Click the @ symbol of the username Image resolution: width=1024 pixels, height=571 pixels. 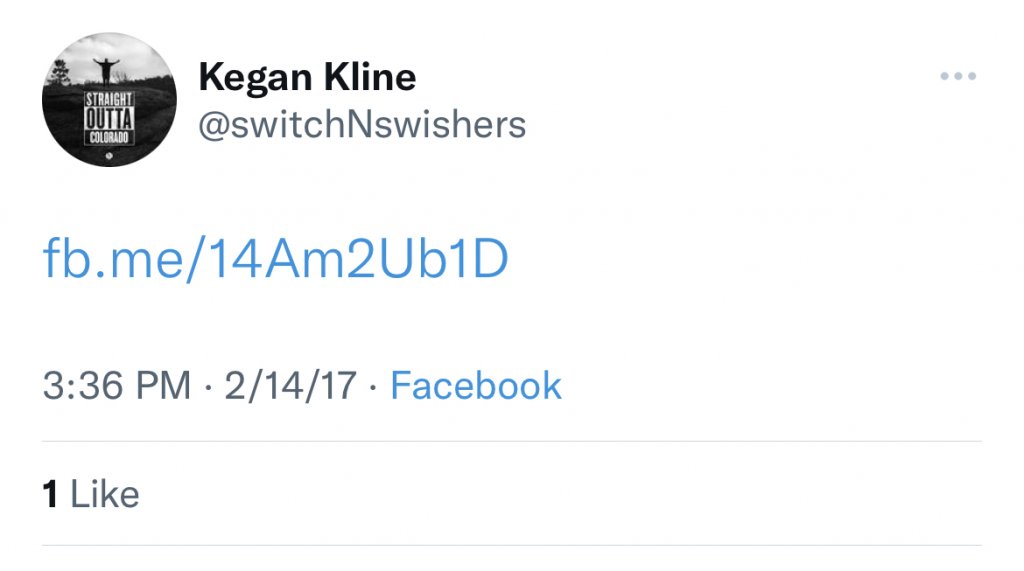point(212,126)
